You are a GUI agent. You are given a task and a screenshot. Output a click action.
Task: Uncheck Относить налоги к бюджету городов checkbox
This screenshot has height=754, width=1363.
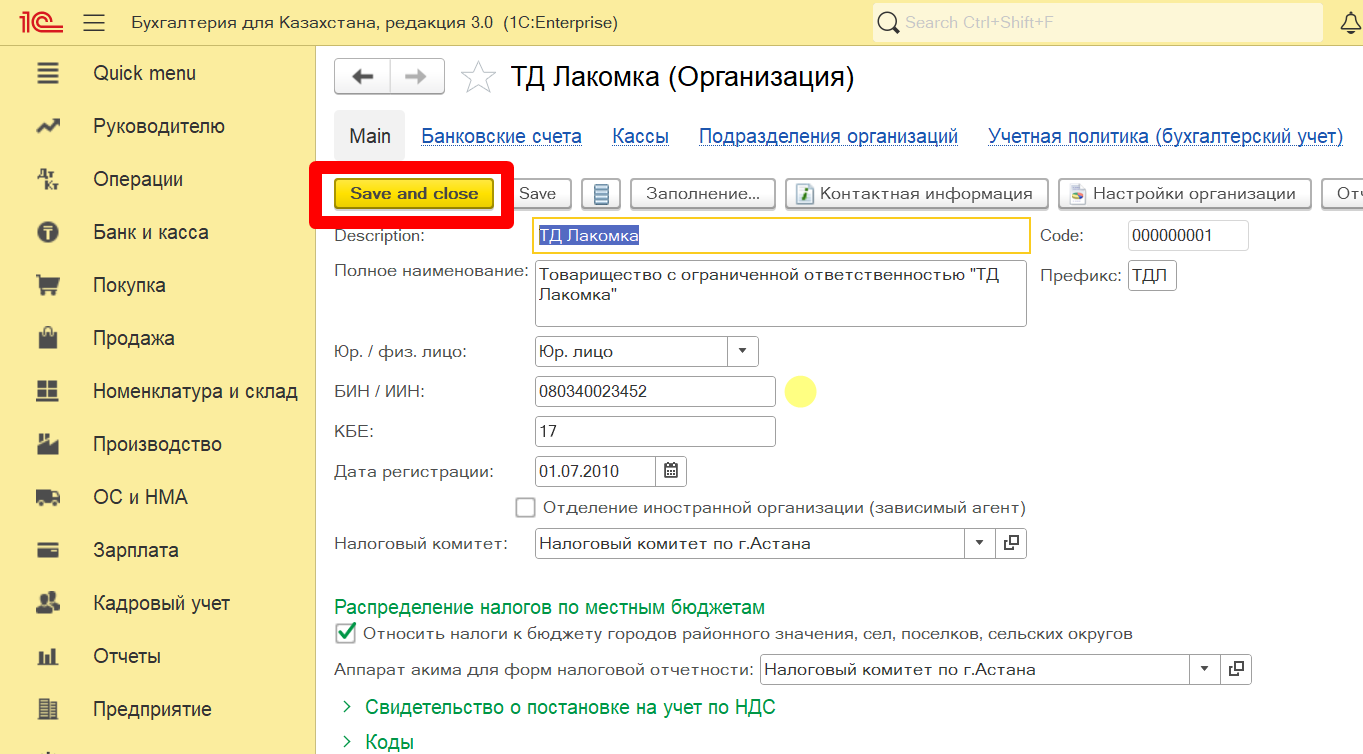(345, 633)
